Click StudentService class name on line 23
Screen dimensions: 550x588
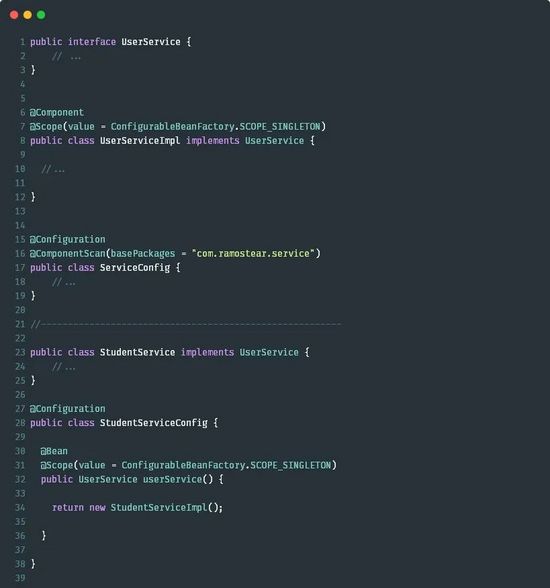(137, 352)
